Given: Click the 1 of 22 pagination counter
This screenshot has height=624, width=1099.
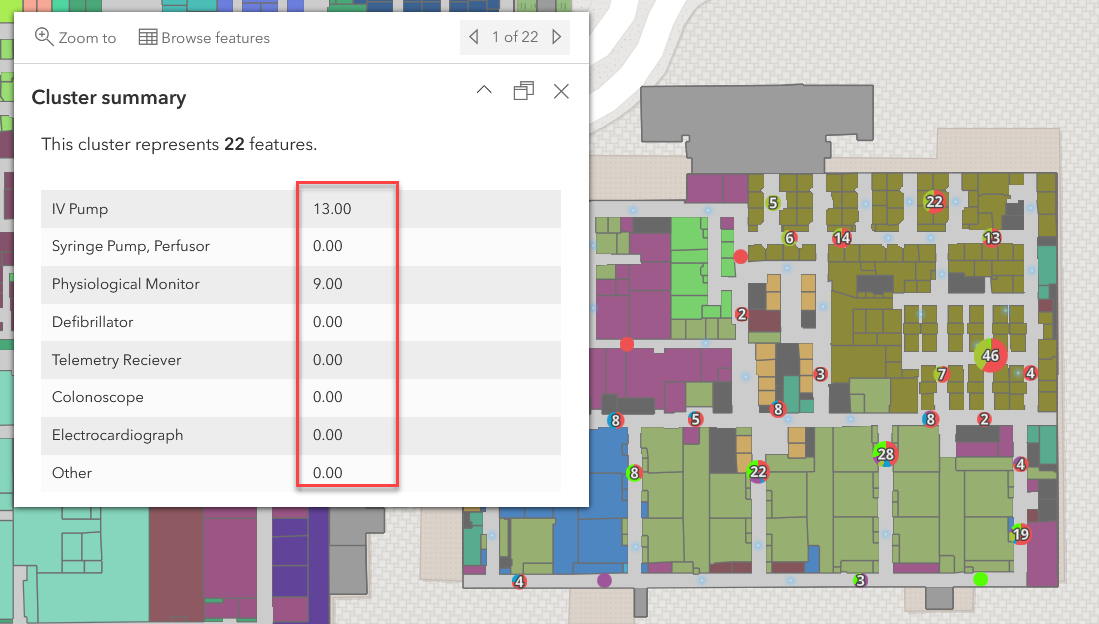Looking at the screenshot, I should tap(514, 36).
